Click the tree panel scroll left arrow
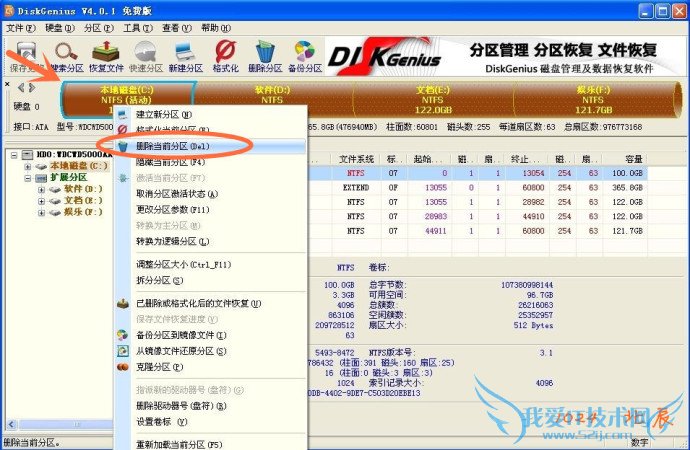690x450 pixels. click(x=12, y=424)
